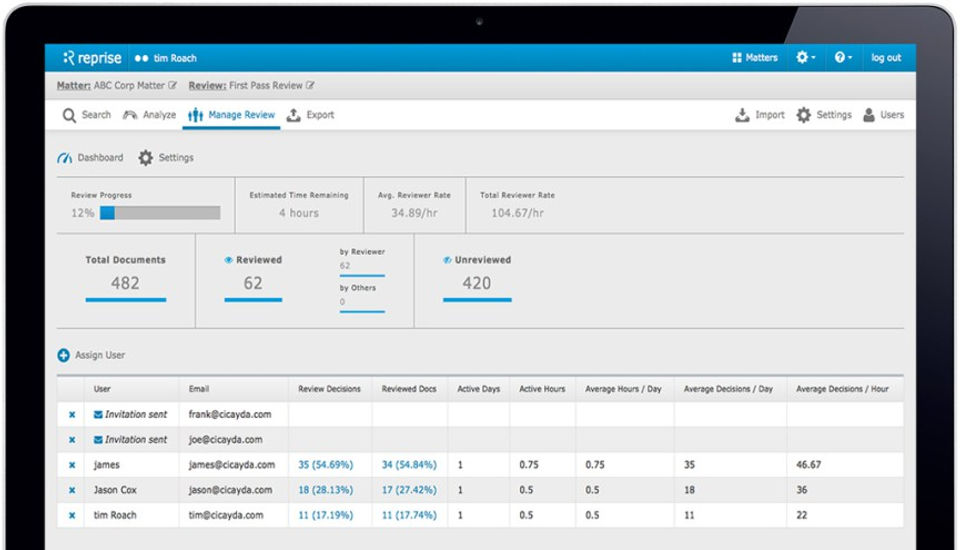Open Users via the person icon
Viewport: 960px width, 550px height.
[869, 115]
